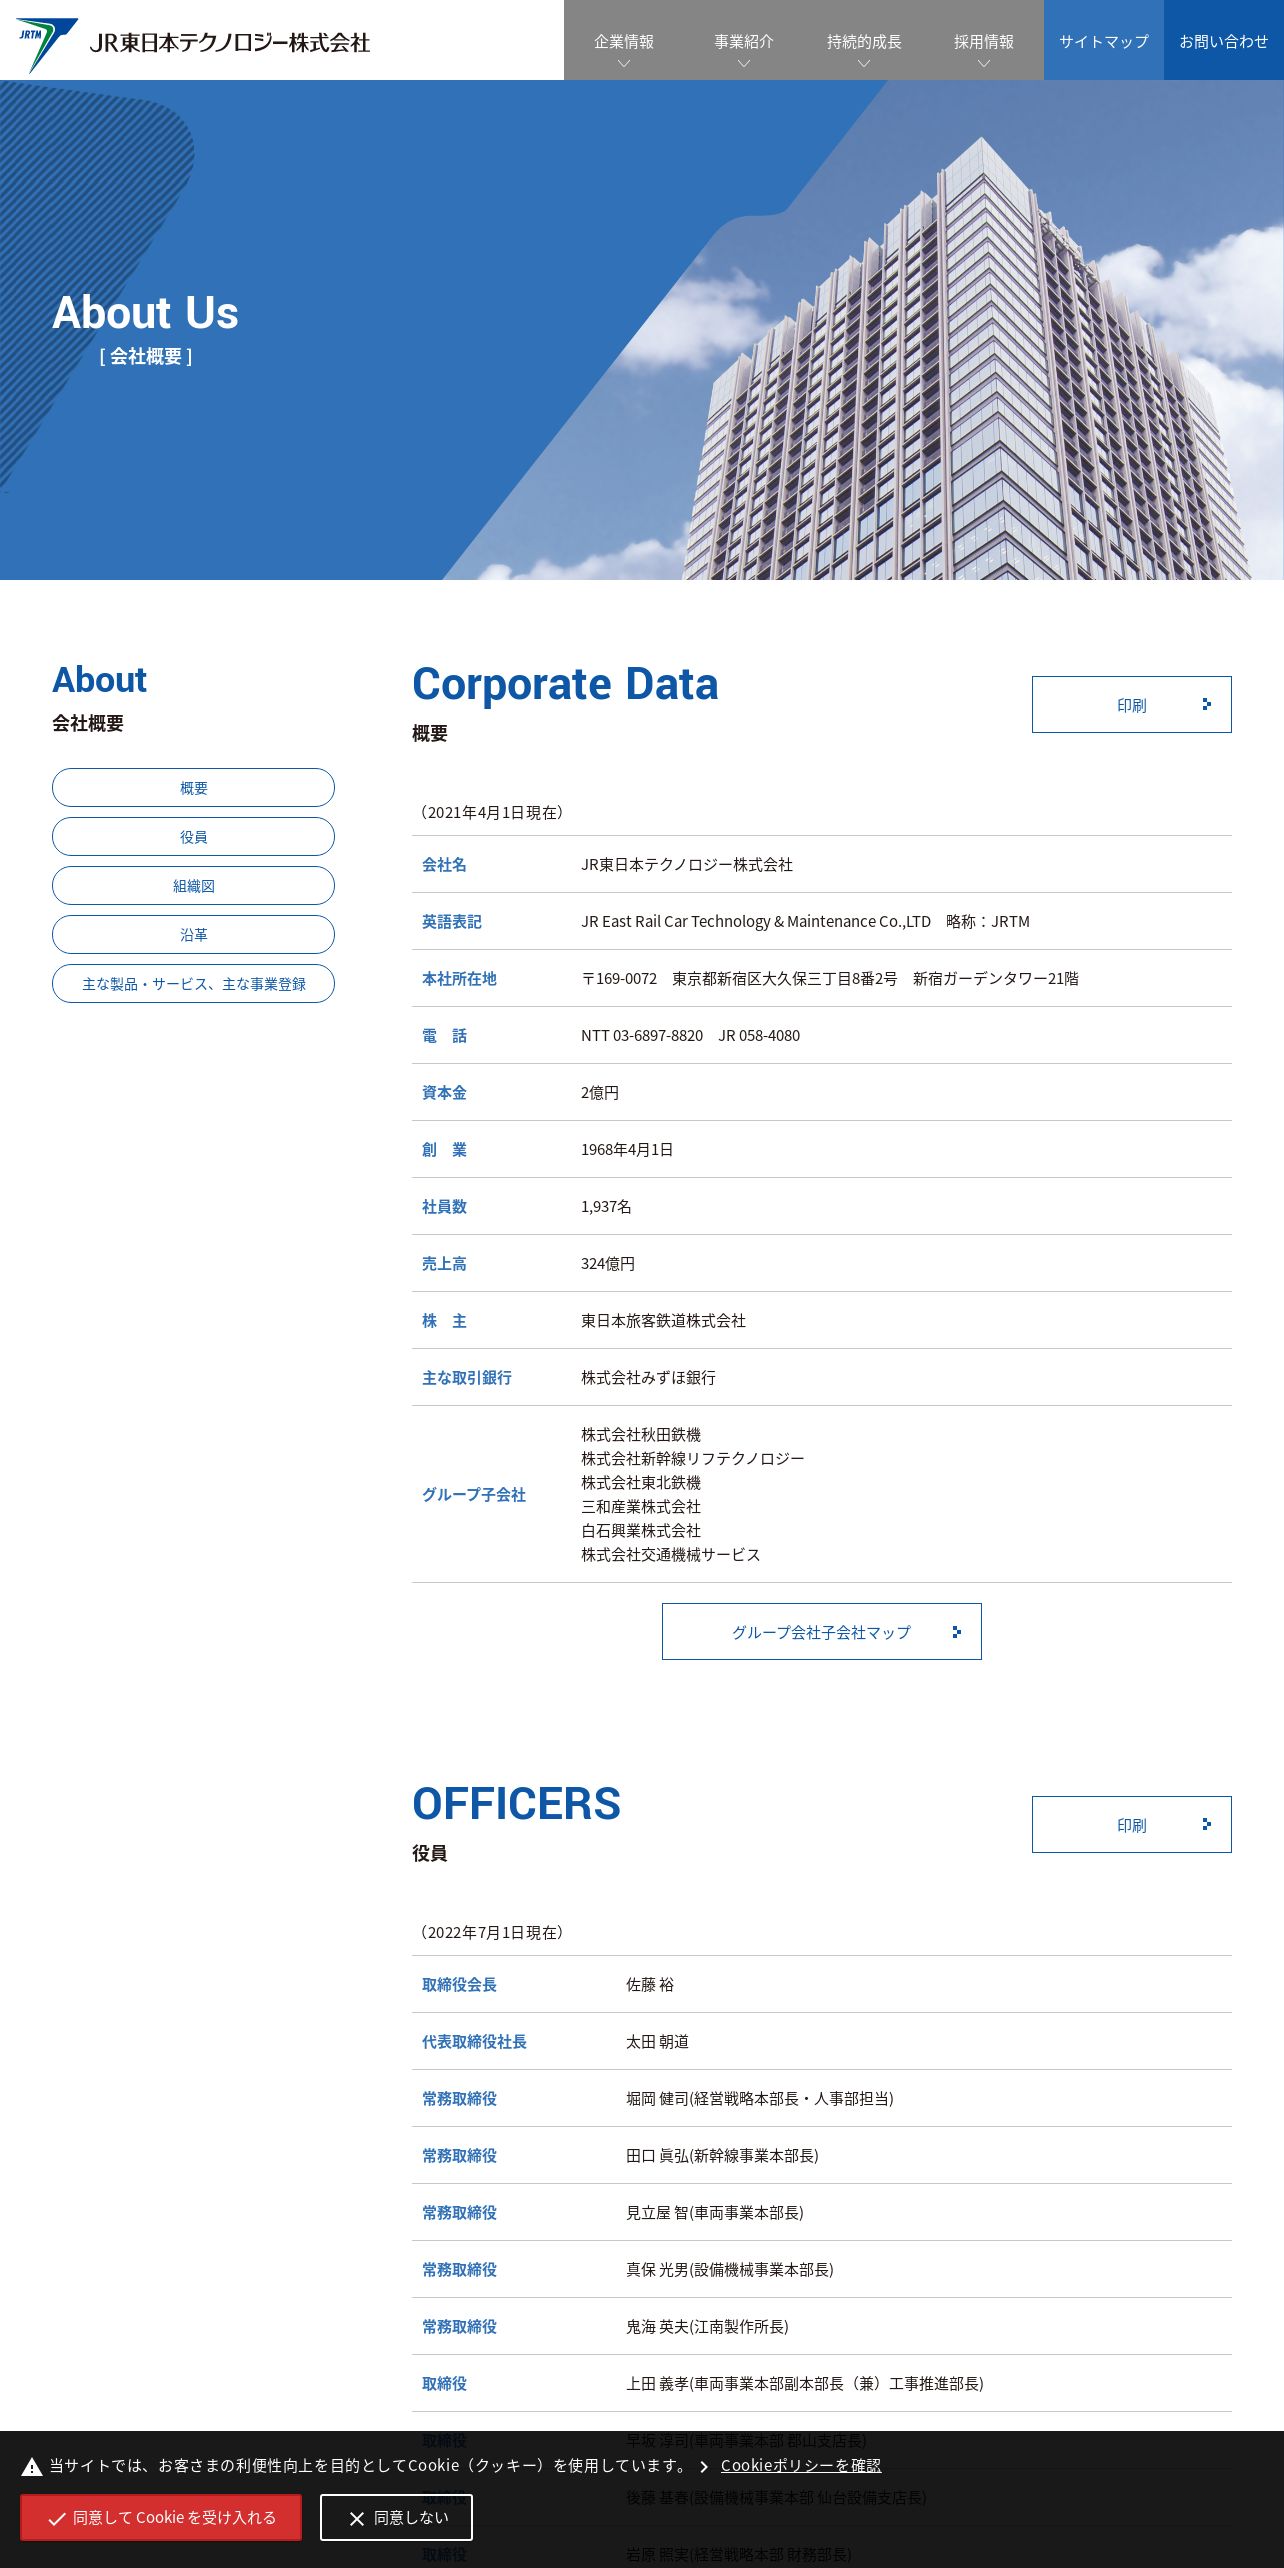
Task: Select subsidiary 白石興業株式会社
Action: [641, 1531]
